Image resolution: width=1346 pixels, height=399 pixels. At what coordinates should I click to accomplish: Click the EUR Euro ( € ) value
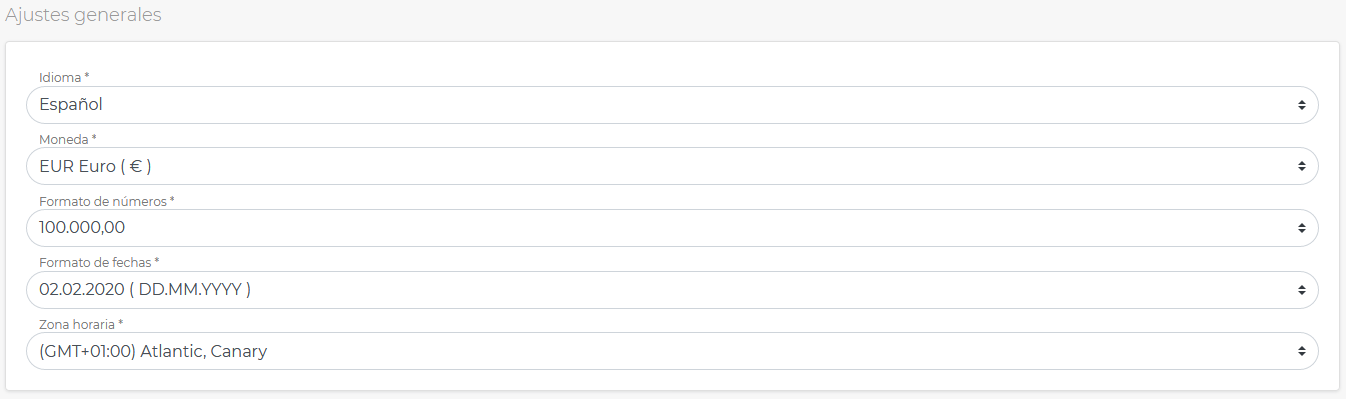(x=95, y=166)
